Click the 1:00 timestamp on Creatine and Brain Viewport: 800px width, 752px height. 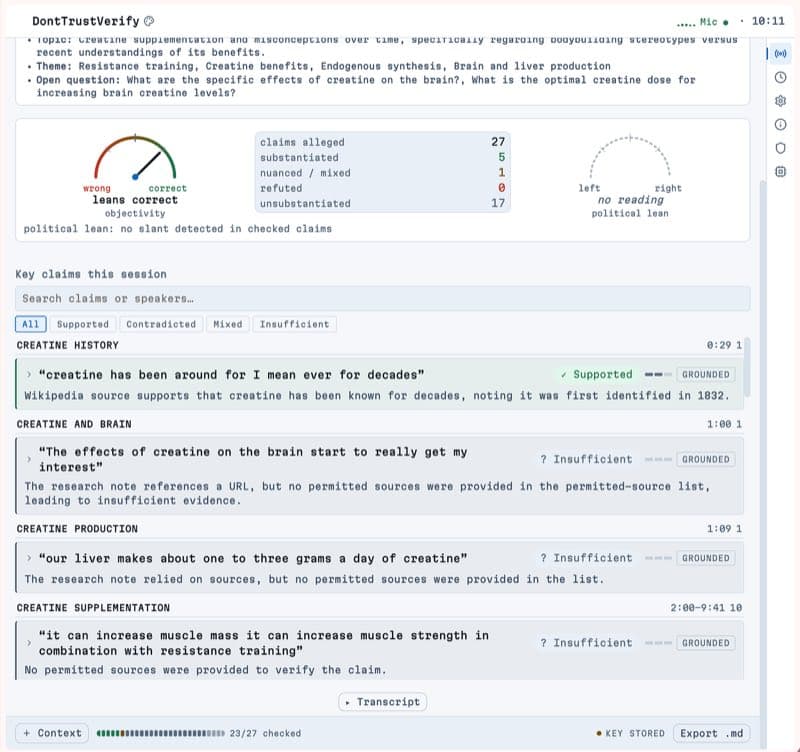tap(719, 424)
